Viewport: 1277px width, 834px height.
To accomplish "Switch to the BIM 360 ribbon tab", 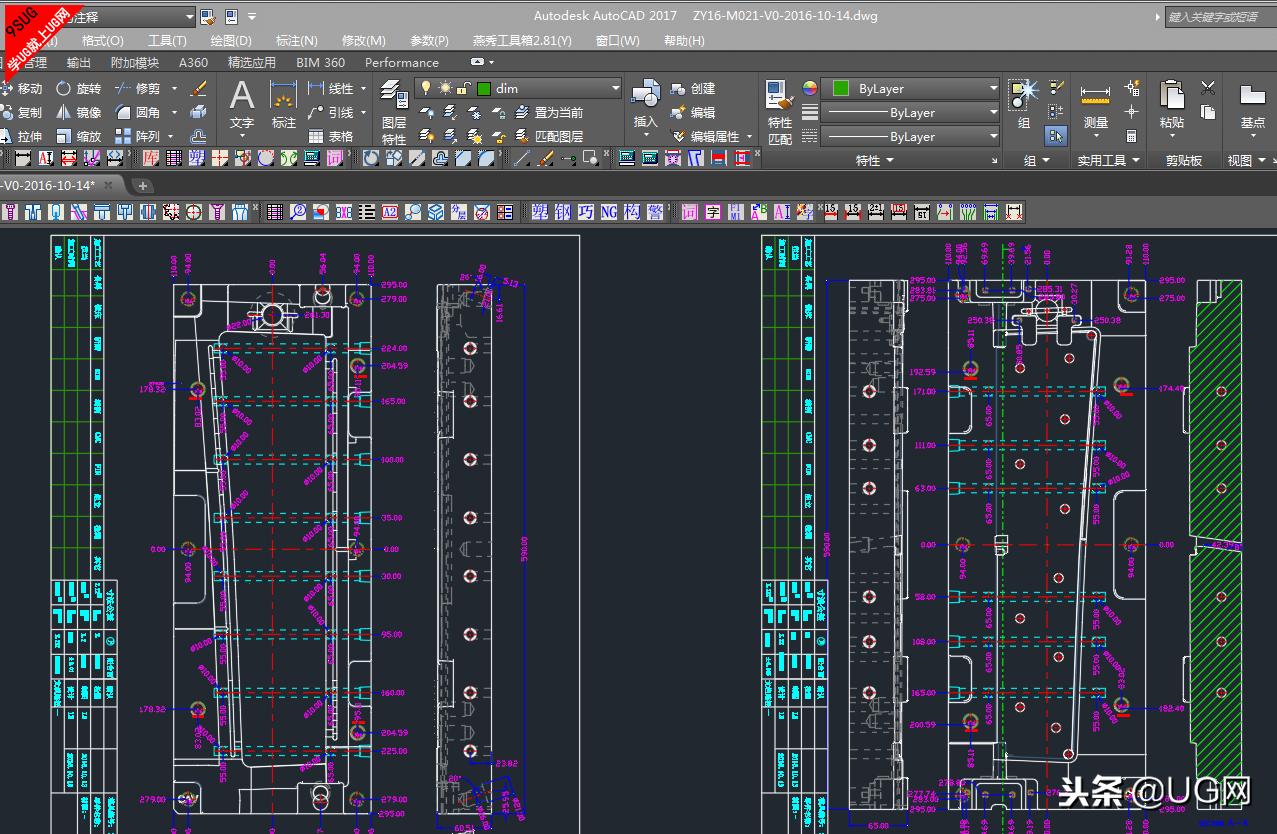I will (x=320, y=62).
